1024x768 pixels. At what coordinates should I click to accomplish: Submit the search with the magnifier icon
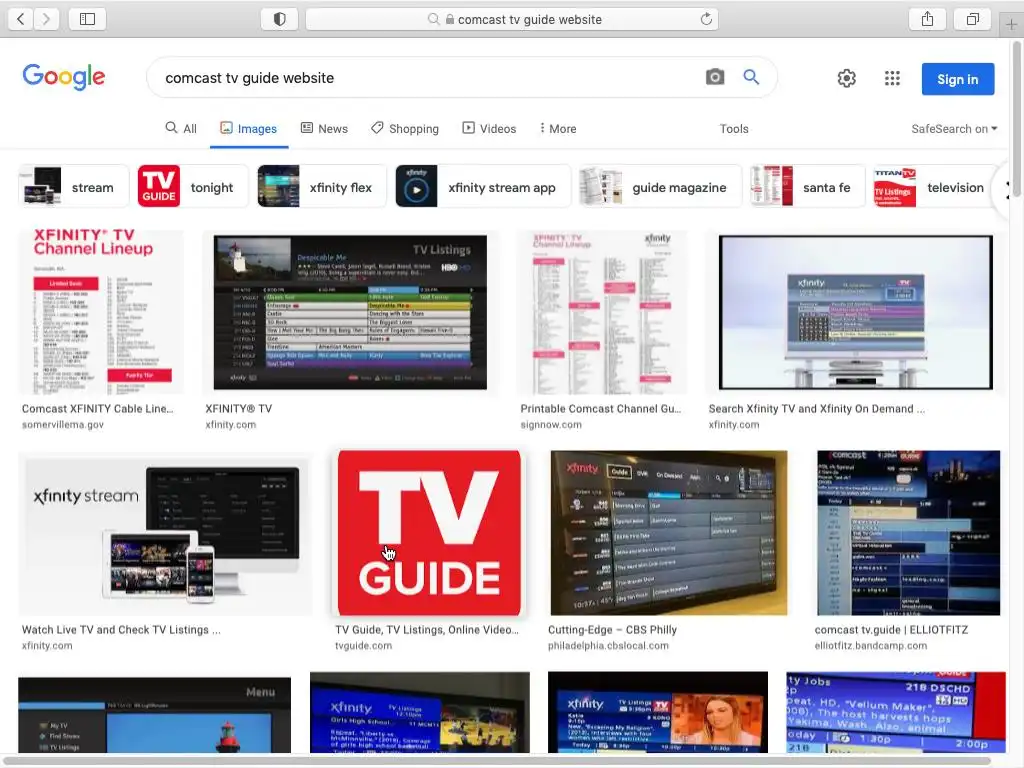[751, 77]
